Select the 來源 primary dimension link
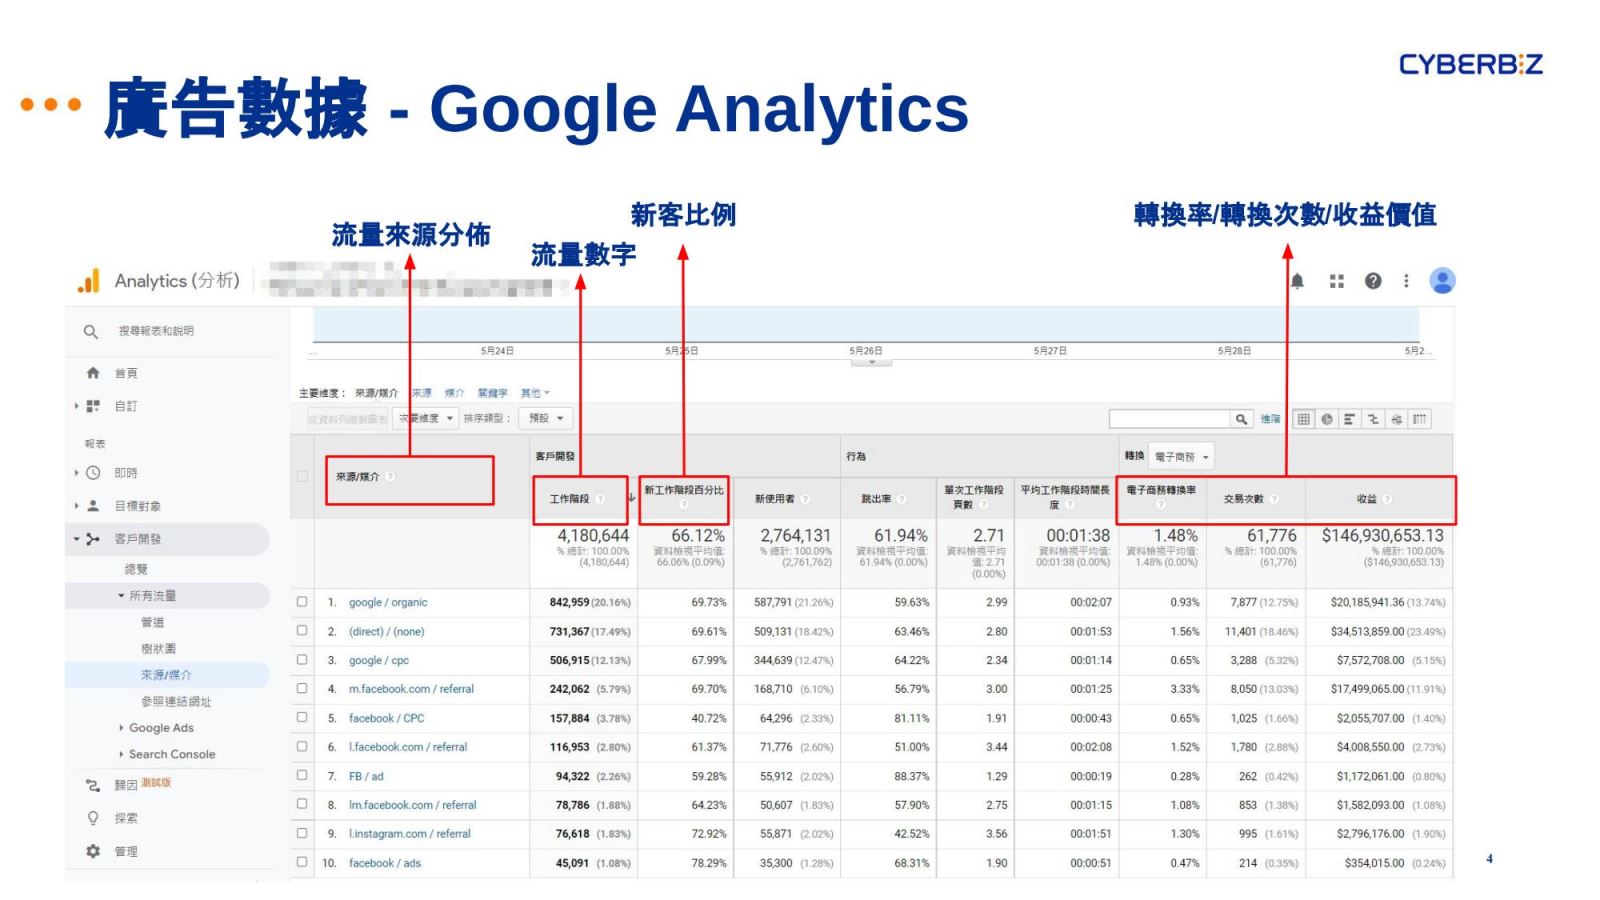 (x=422, y=394)
